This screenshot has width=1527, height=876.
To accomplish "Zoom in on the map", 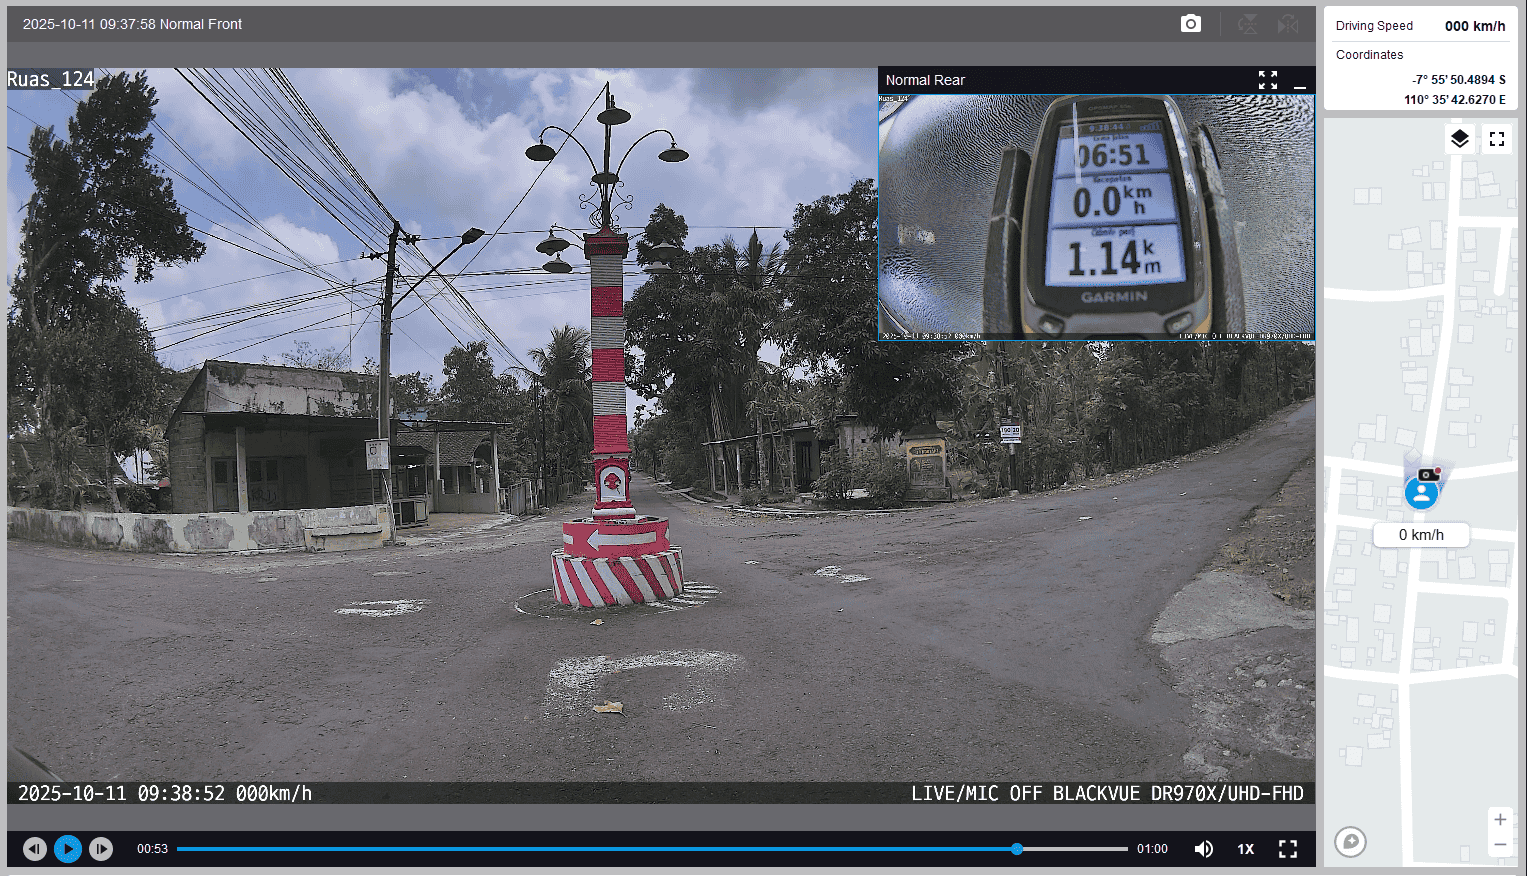I will pyautogui.click(x=1500, y=820).
